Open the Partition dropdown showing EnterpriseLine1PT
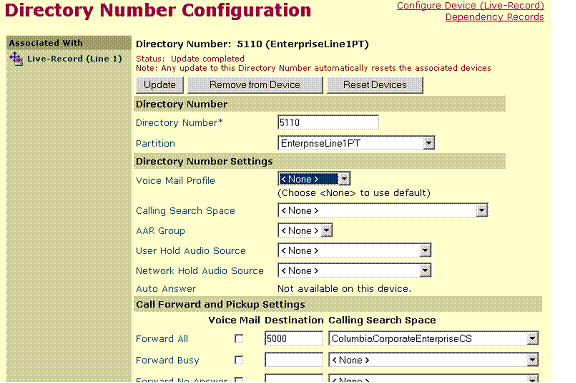576x383 pixels. (x=356, y=143)
